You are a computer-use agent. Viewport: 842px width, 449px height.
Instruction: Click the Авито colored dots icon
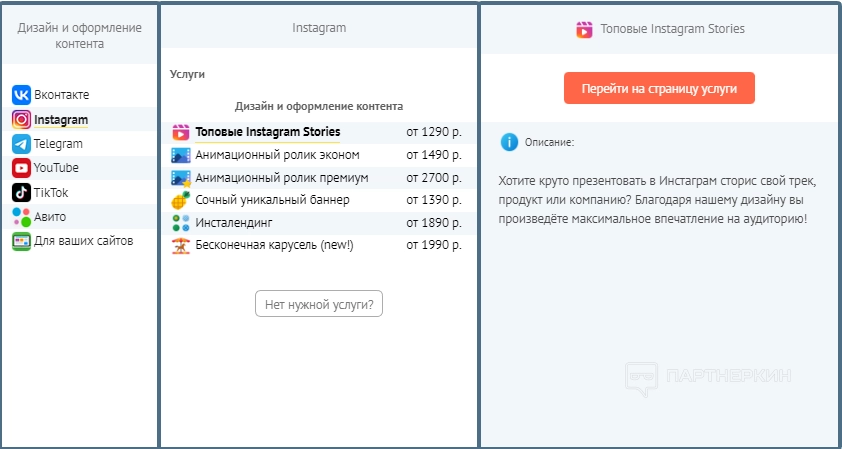pyautogui.click(x=21, y=216)
